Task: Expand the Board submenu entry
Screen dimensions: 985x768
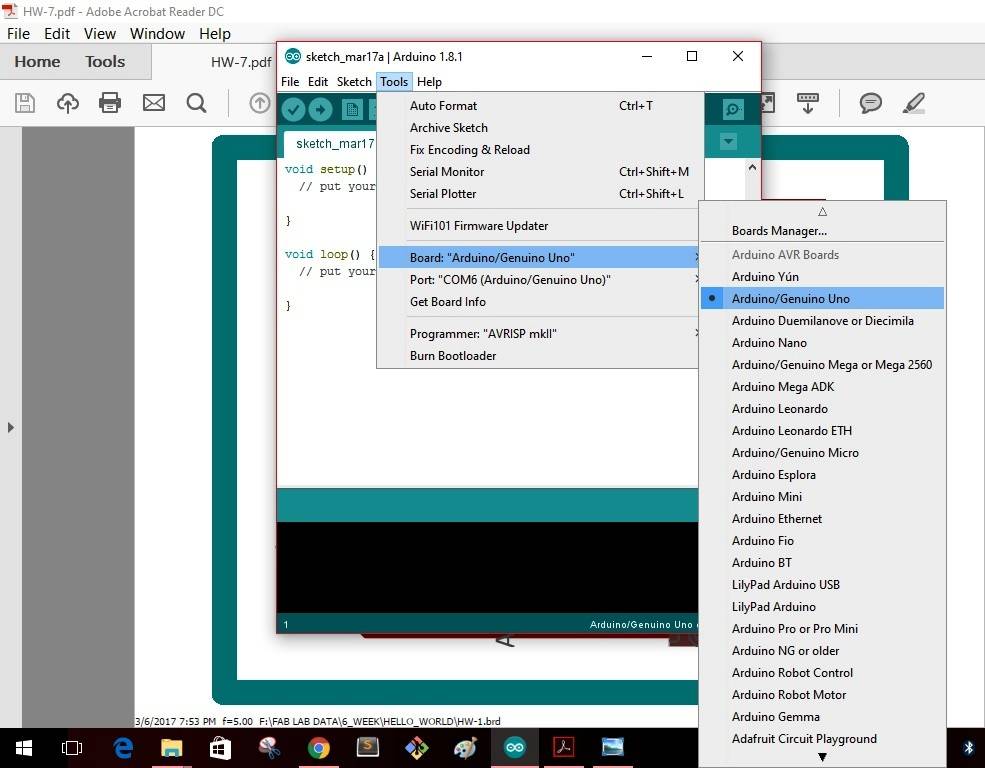Action: coord(539,257)
